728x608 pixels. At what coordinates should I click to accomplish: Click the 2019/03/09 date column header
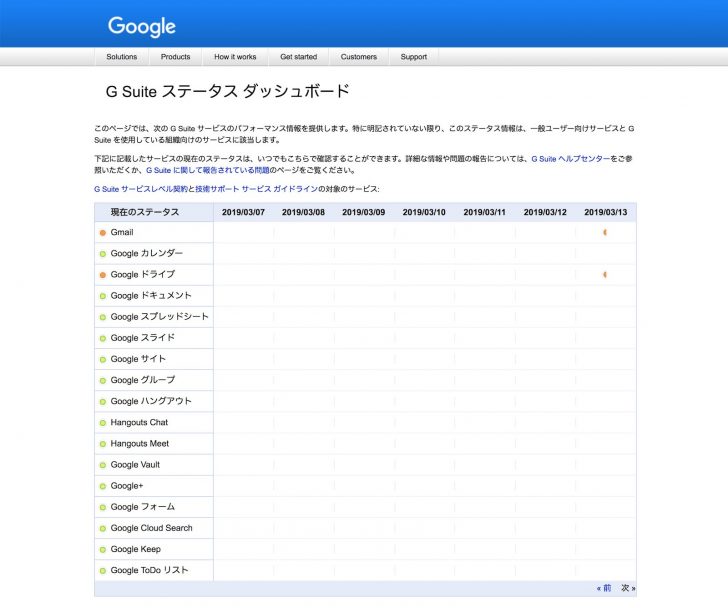click(364, 212)
